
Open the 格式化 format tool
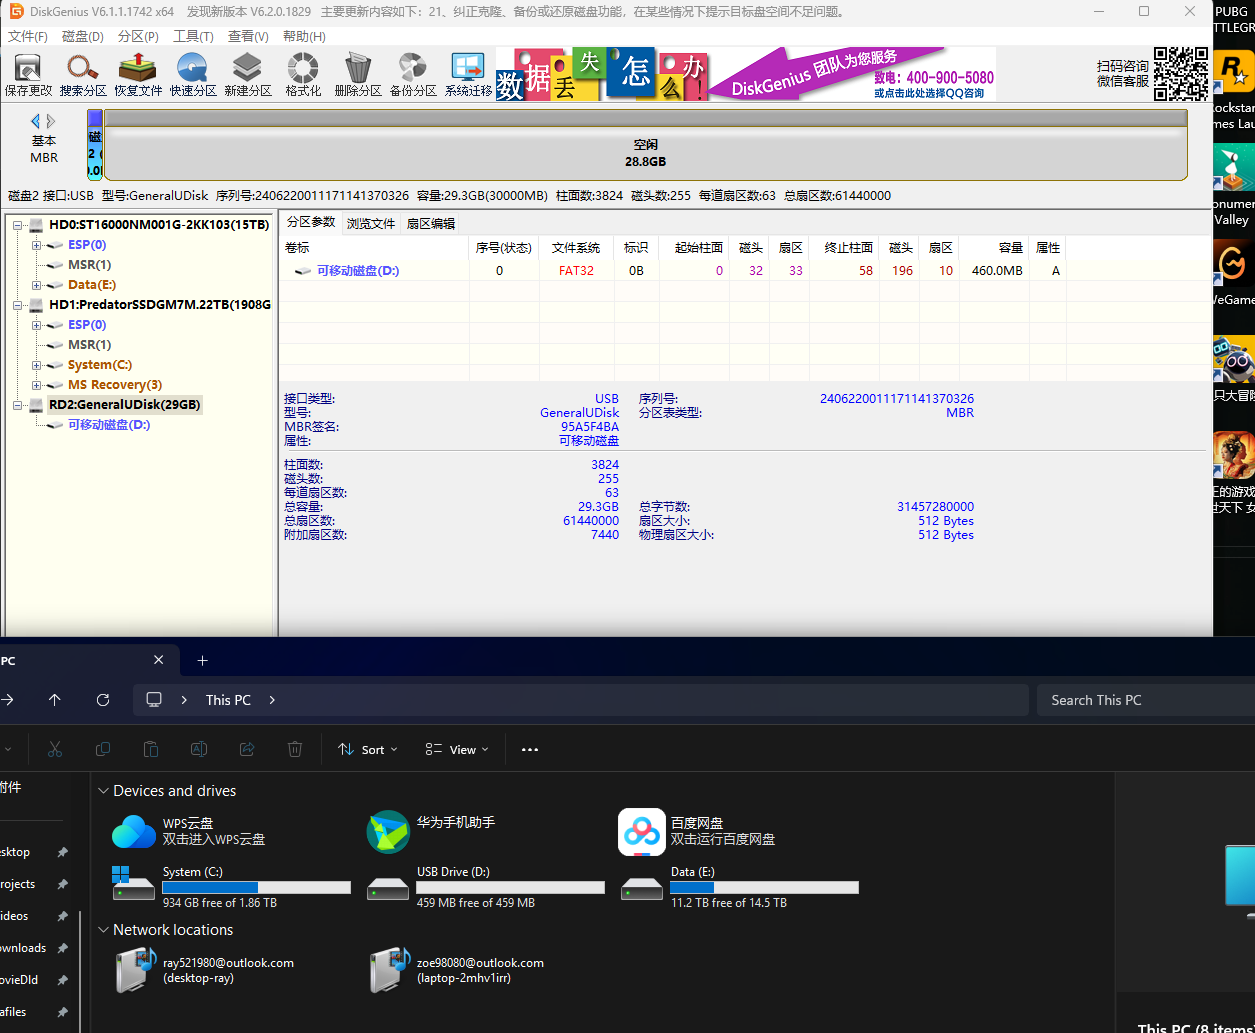303,75
